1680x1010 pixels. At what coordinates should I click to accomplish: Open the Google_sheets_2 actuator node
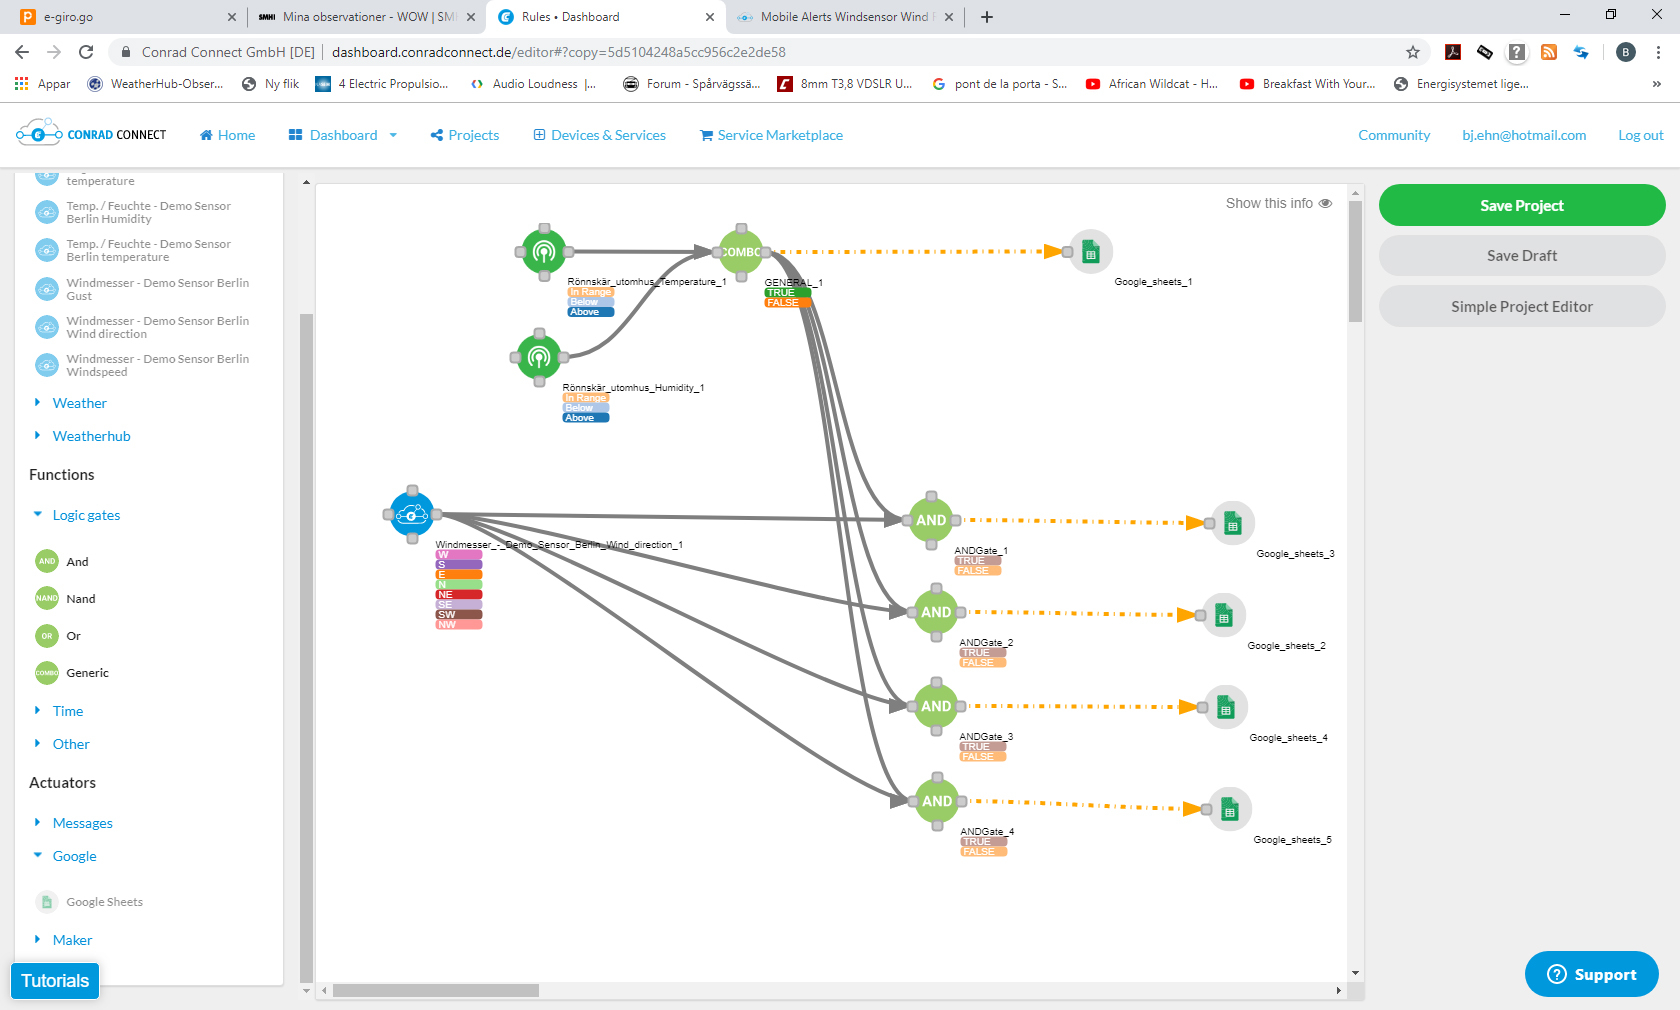(1224, 615)
